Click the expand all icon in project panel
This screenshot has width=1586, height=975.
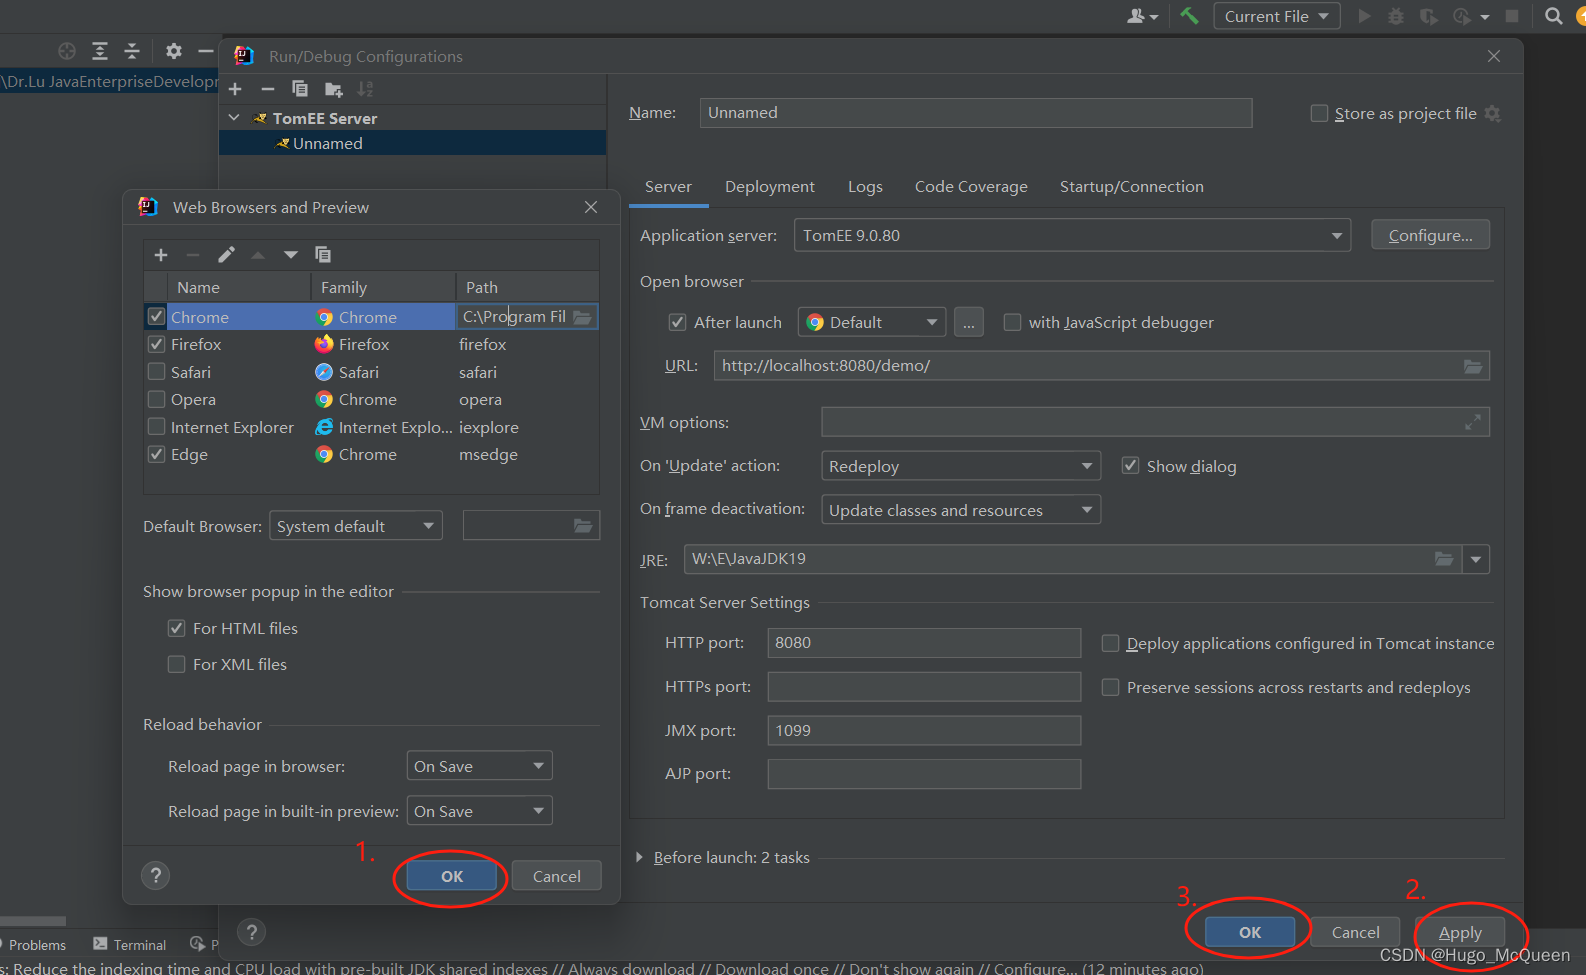100,51
